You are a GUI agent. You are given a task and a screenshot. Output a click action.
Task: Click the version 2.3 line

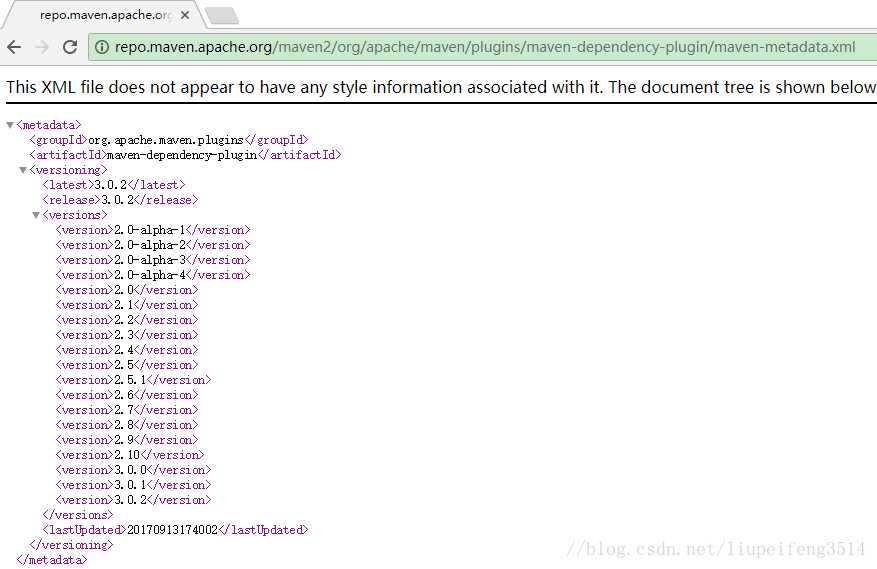pos(126,335)
